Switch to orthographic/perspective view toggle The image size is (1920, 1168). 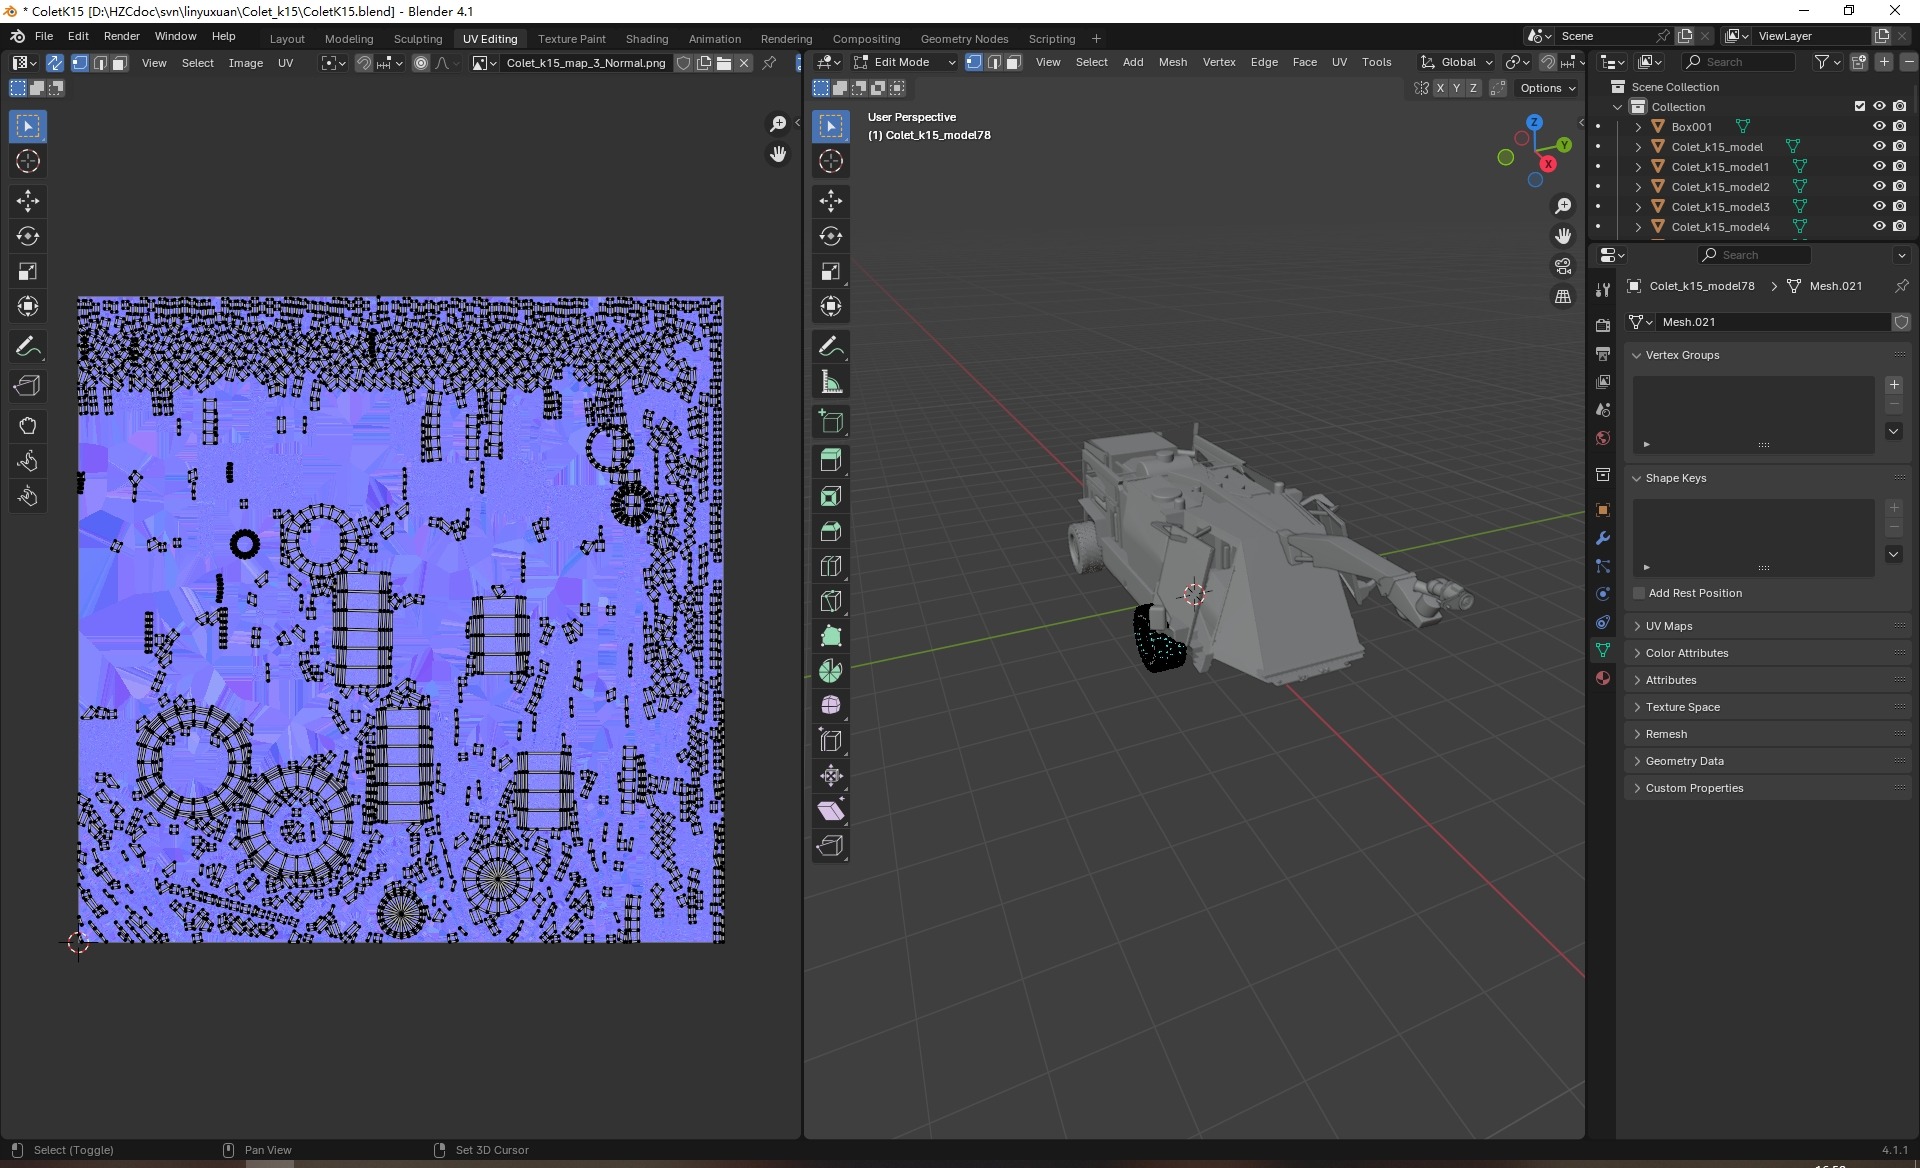click(1563, 296)
